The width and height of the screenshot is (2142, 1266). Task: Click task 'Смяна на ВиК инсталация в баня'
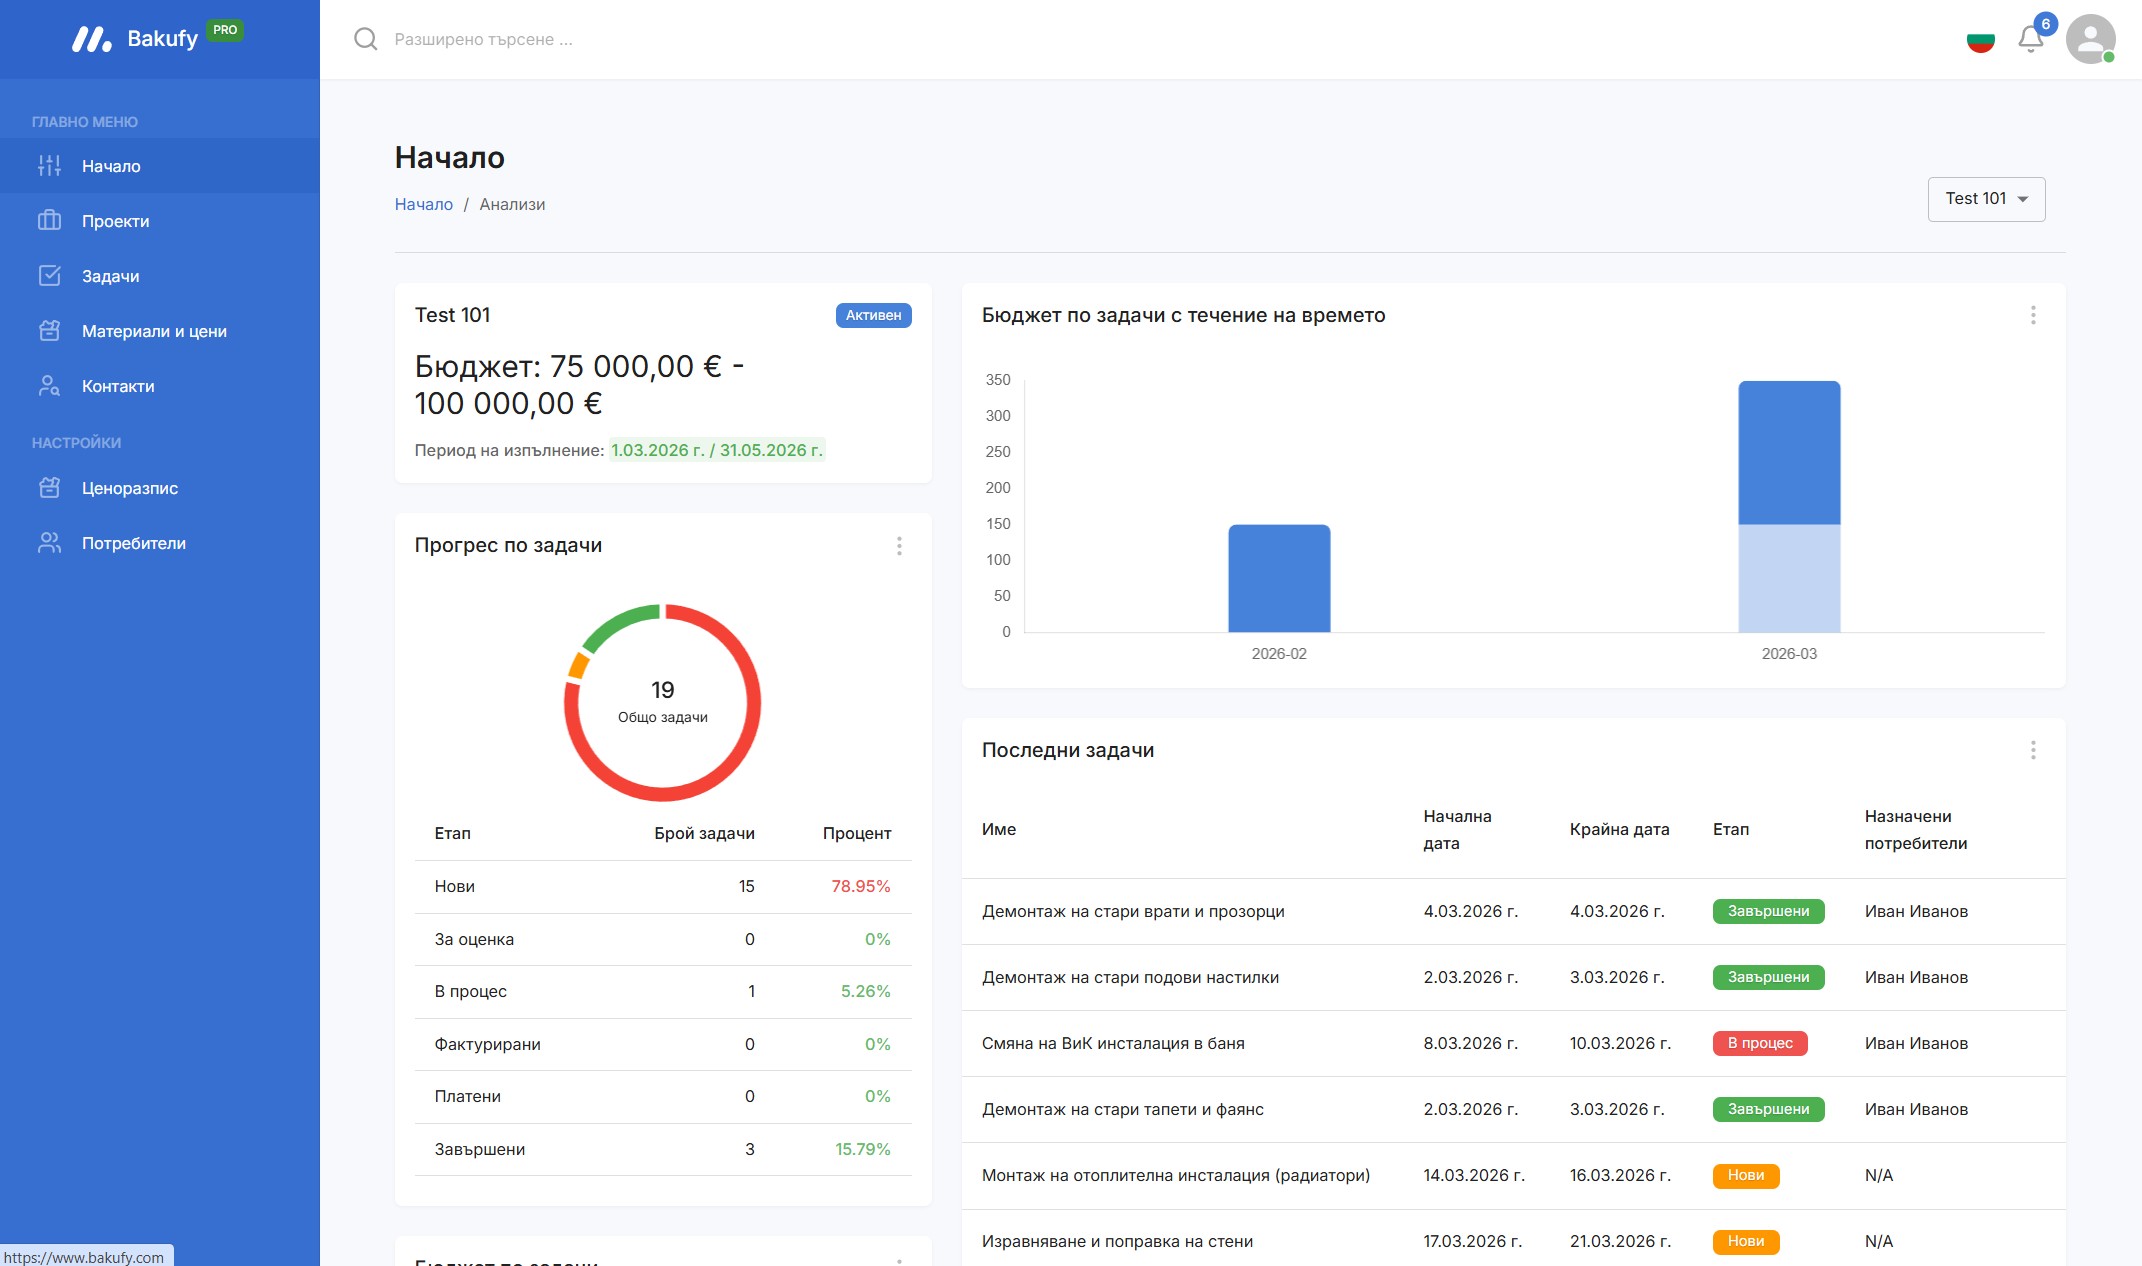click(1113, 1043)
